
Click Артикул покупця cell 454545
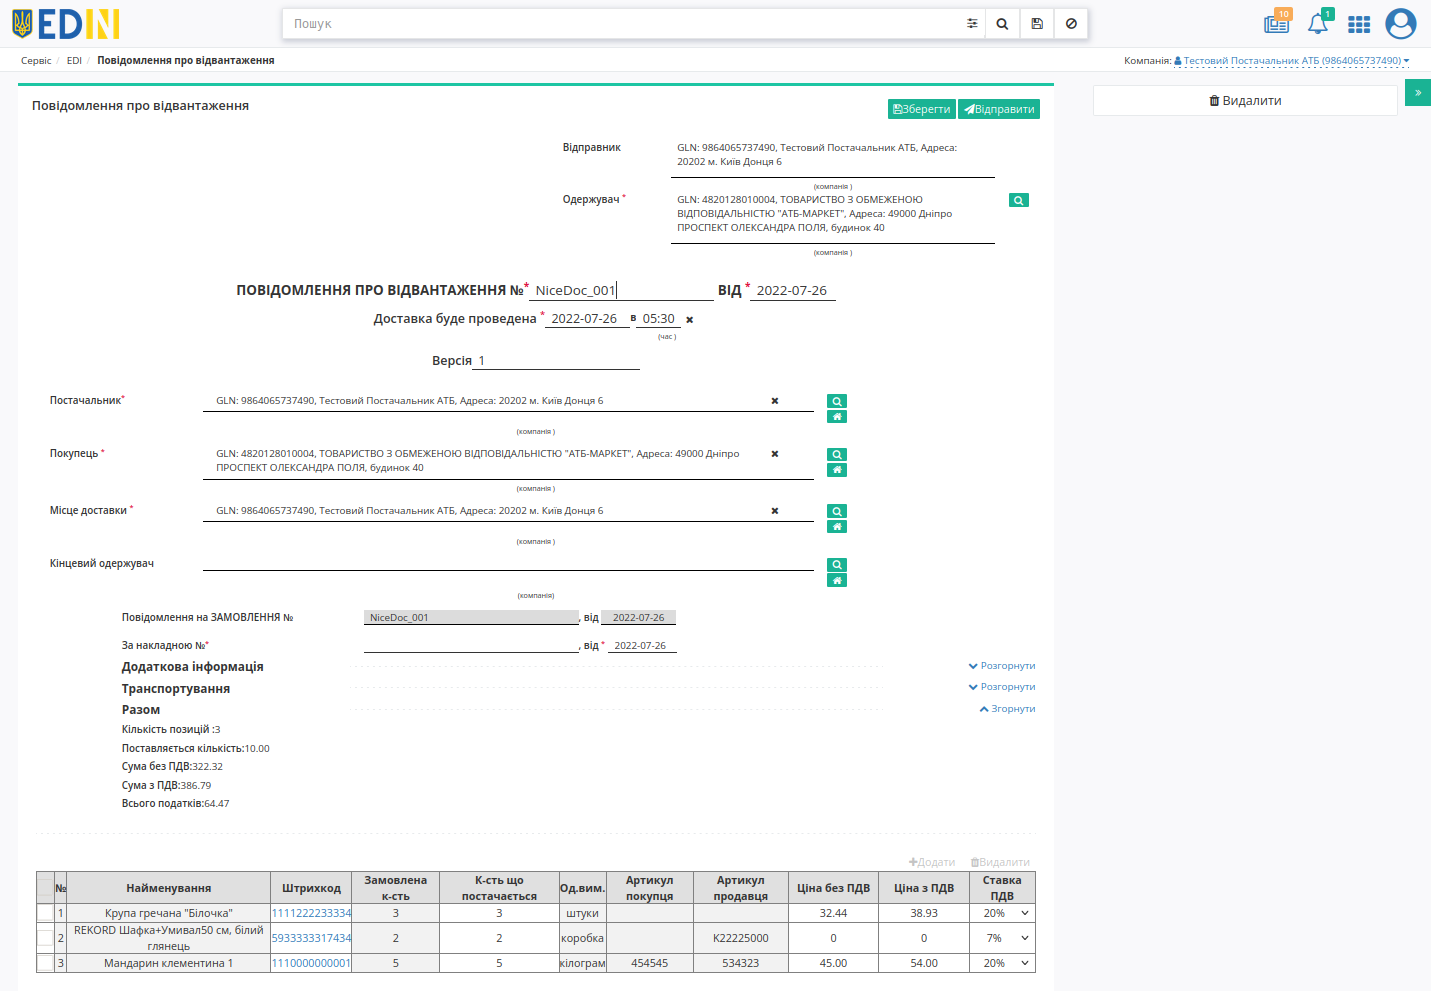(649, 963)
